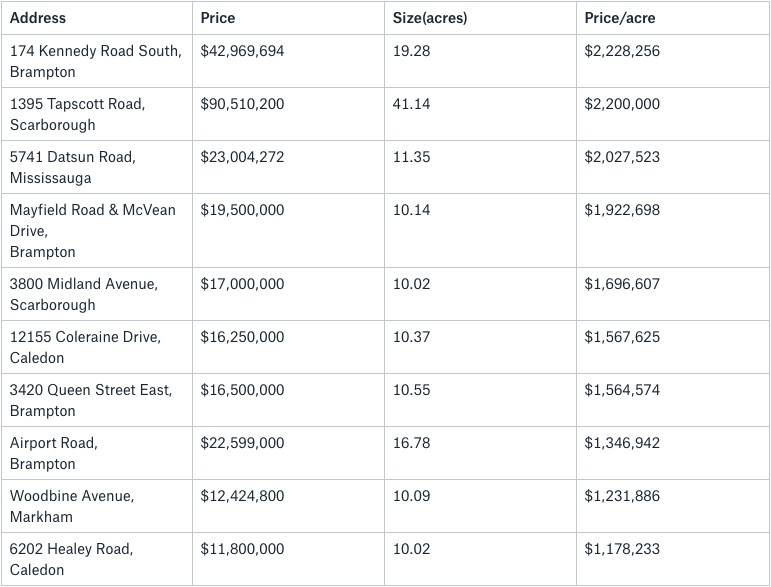771x587 pixels.
Task: Select the 6202 Healey Road cell
Action: 71,559
